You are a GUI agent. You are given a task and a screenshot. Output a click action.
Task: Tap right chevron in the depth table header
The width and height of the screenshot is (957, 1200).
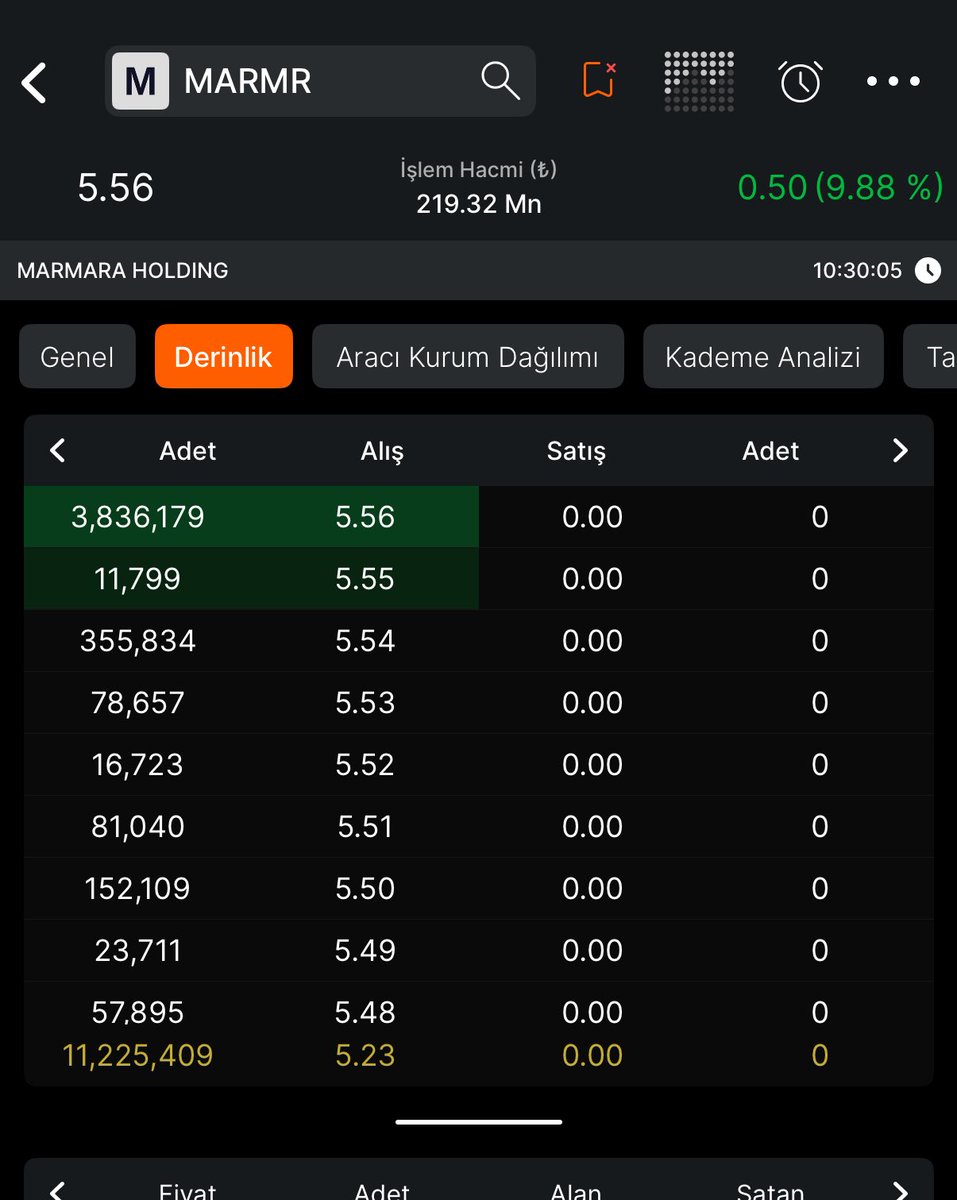coord(900,451)
